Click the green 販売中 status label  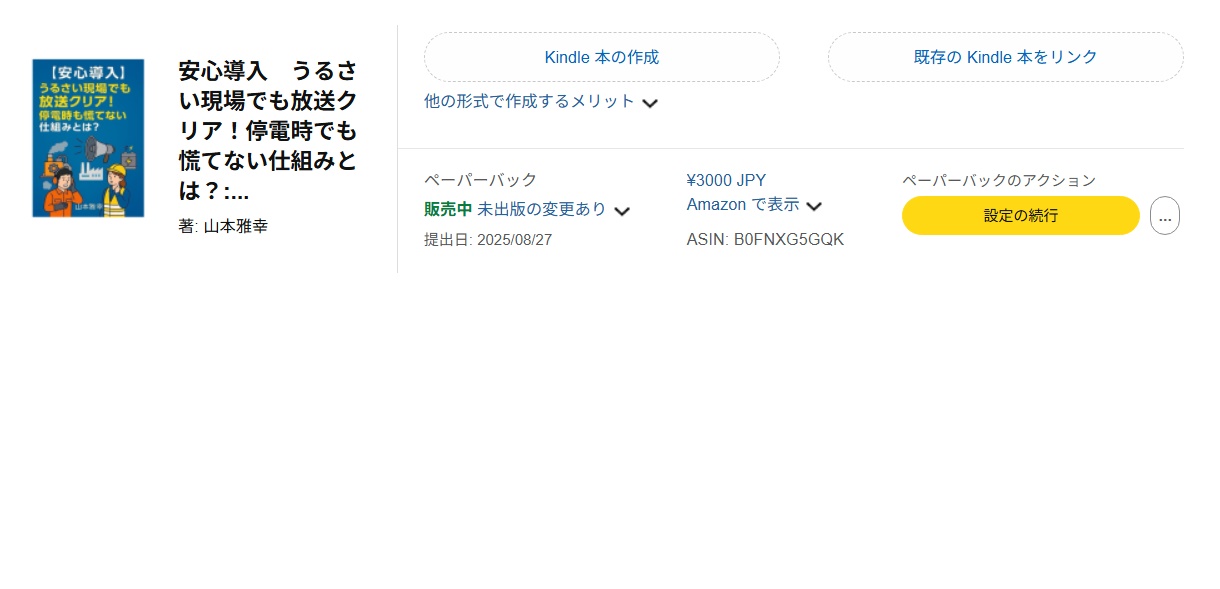(448, 209)
